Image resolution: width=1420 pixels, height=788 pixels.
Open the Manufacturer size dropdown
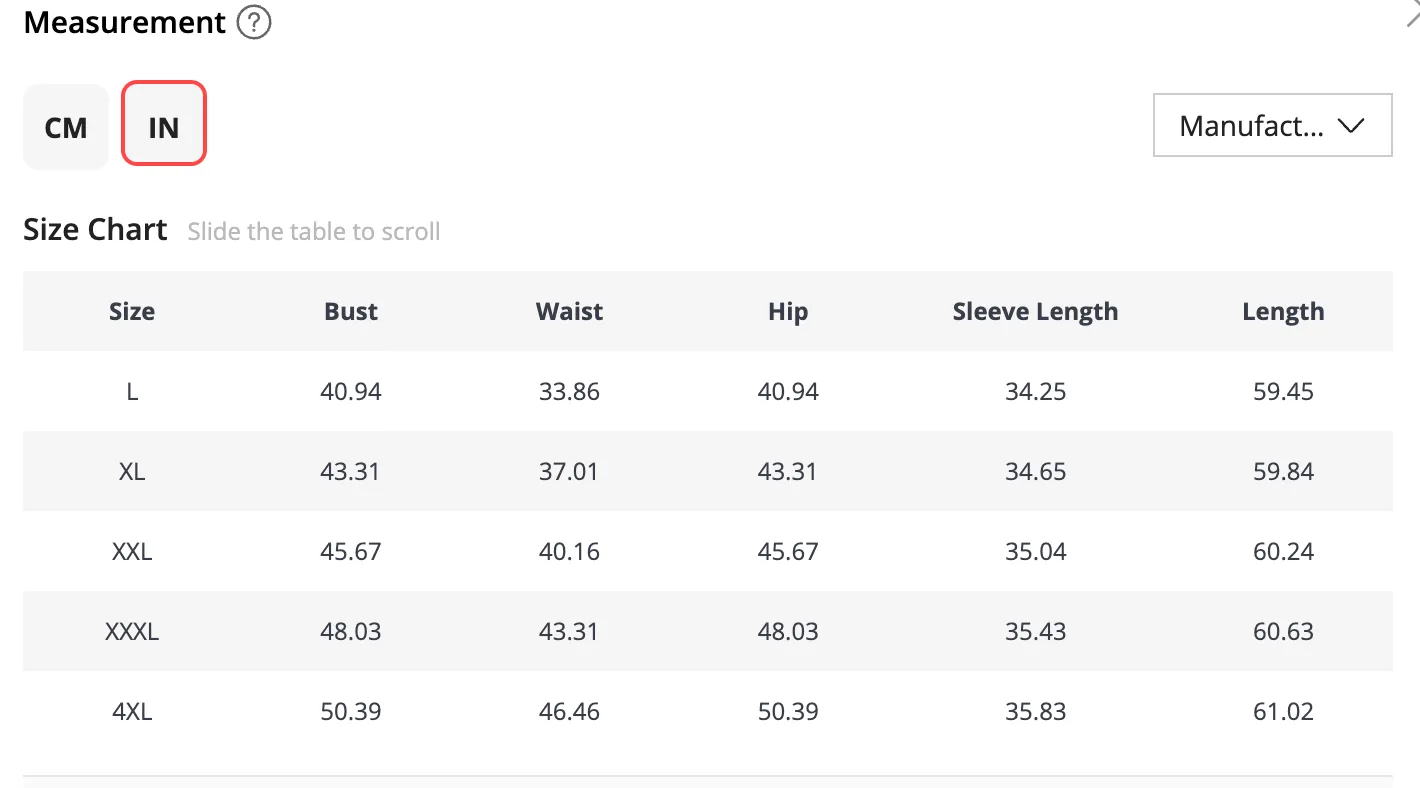(1272, 125)
